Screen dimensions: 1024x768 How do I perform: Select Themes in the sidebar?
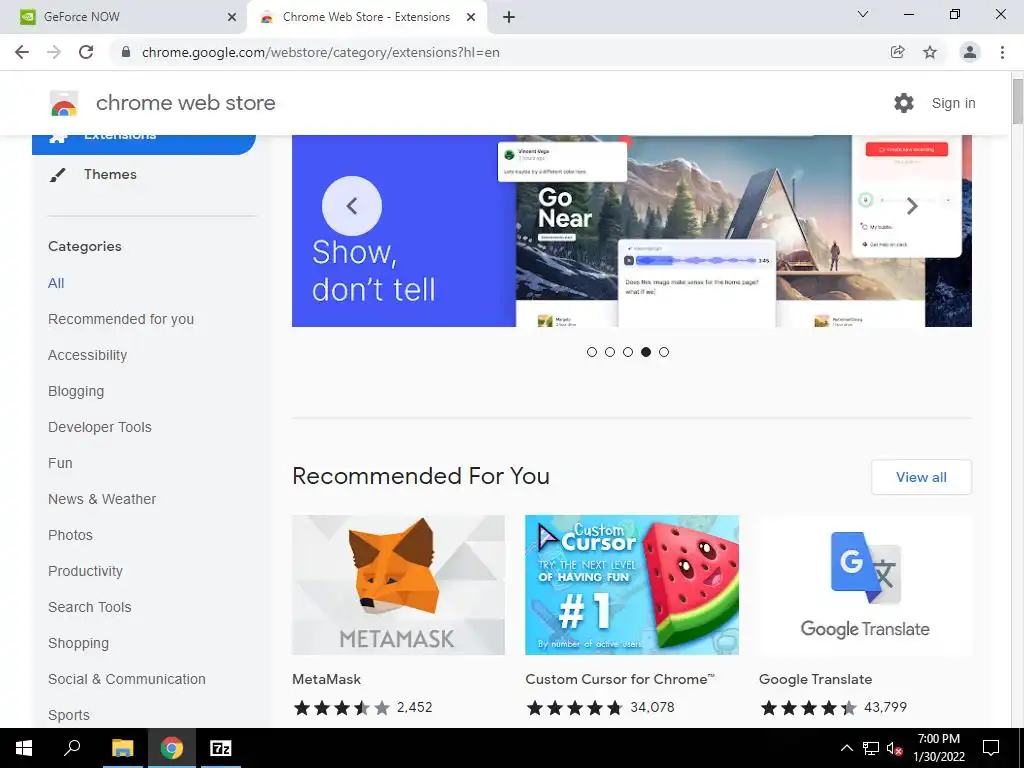tap(110, 174)
